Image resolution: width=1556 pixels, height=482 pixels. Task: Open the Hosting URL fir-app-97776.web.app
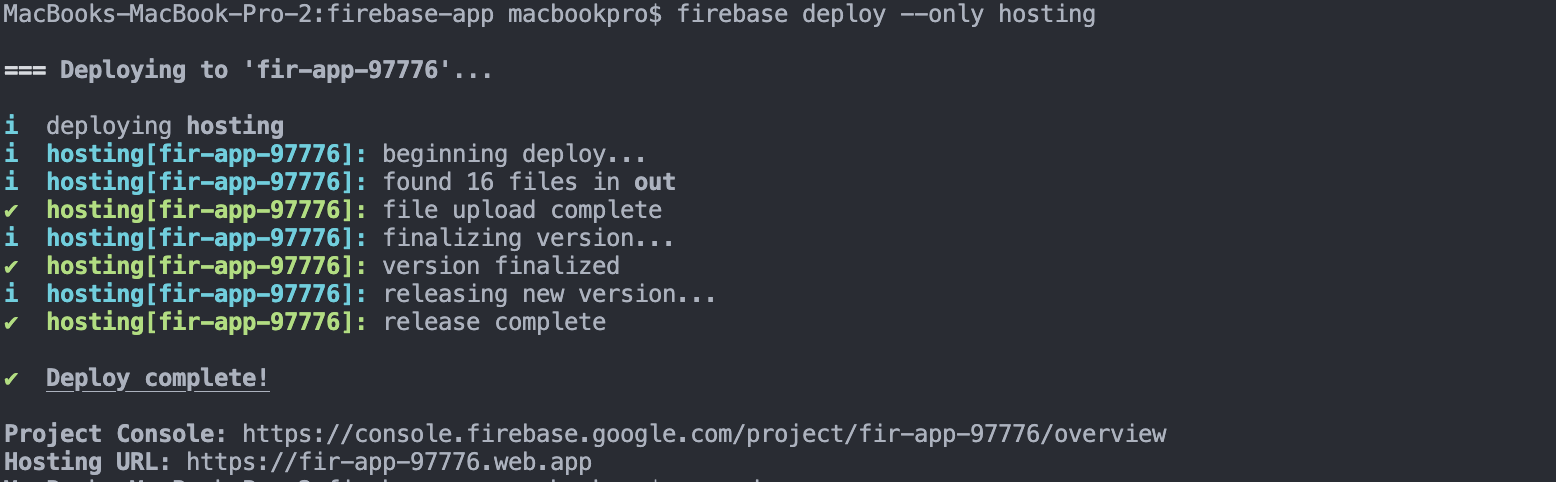(389, 462)
